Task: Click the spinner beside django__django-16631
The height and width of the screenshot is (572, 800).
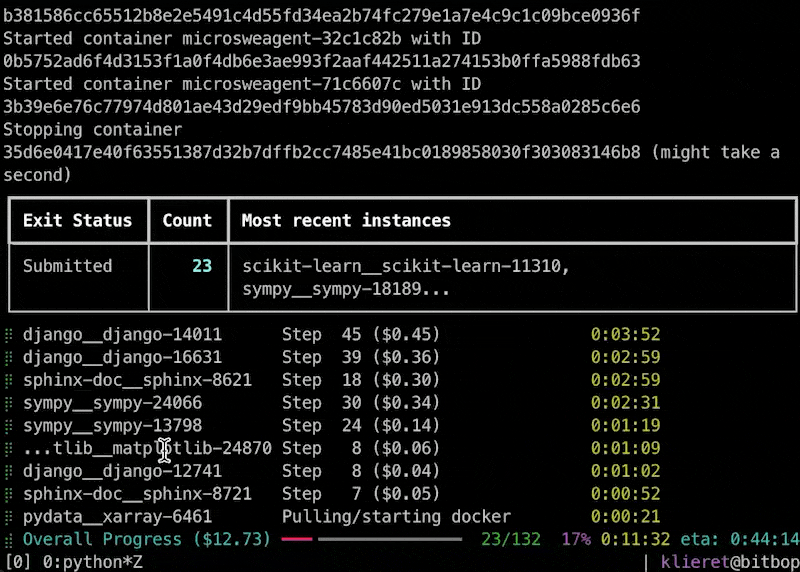Action: click(8, 358)
